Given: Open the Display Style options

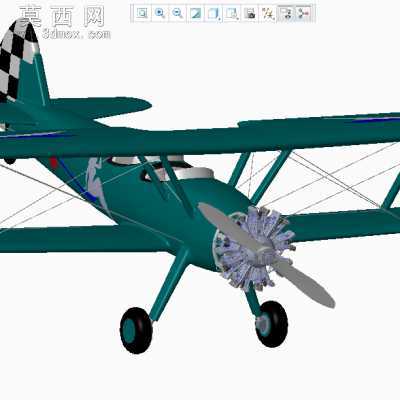Looking at the screenshot, I should [x=214, y=14].
